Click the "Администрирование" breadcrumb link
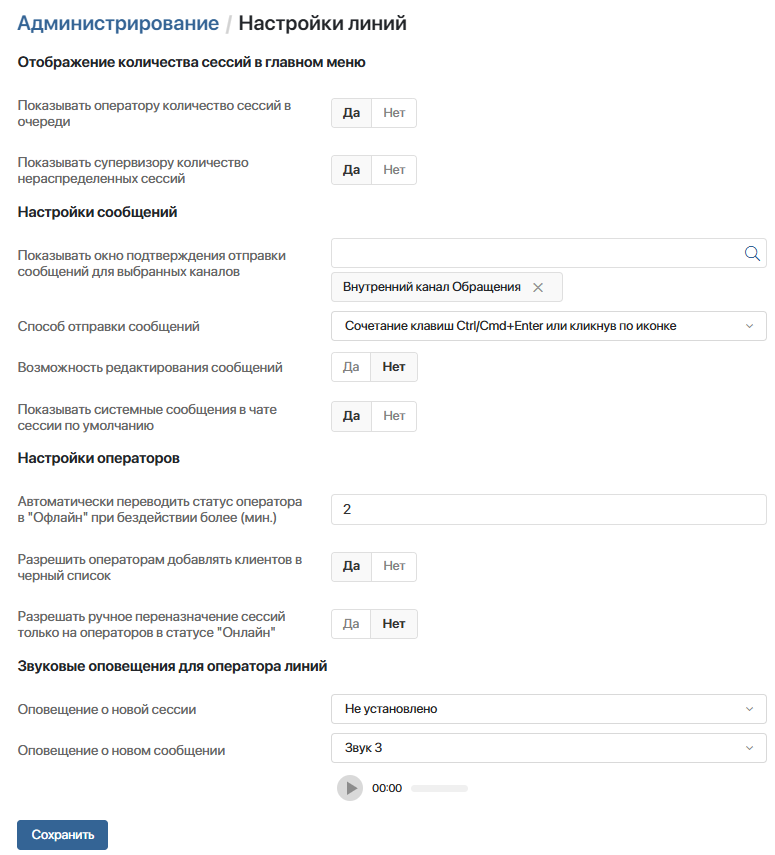Viewport: 775px width, 855px height. click(x=111, y=22)
